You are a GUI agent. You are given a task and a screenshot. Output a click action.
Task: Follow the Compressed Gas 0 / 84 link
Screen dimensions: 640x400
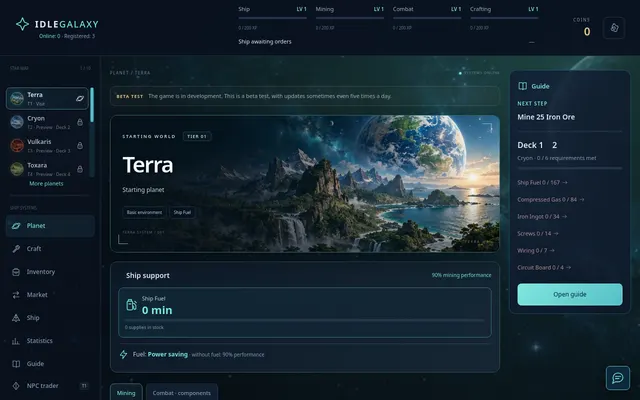tap(551, 200)
